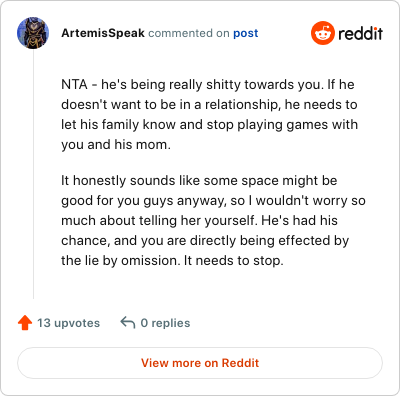This screenshot has height=396, width=400.
Task: Follow the blue 'post' link
Action: coord(246,33)
